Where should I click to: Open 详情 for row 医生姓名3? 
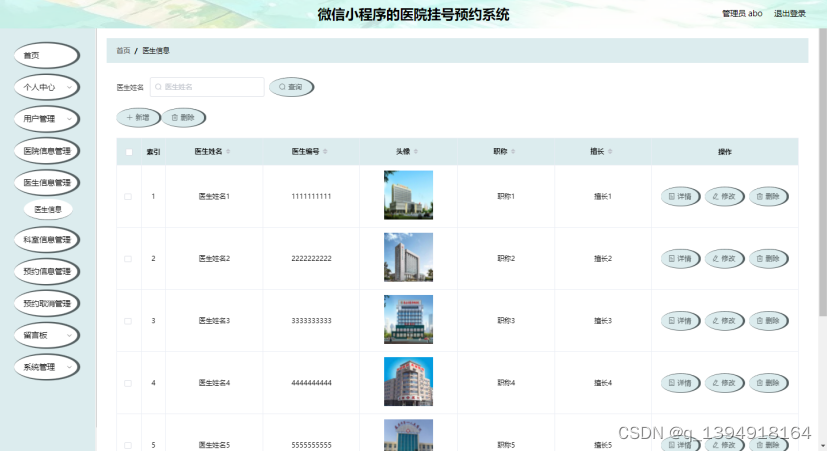tap(680, 321)
